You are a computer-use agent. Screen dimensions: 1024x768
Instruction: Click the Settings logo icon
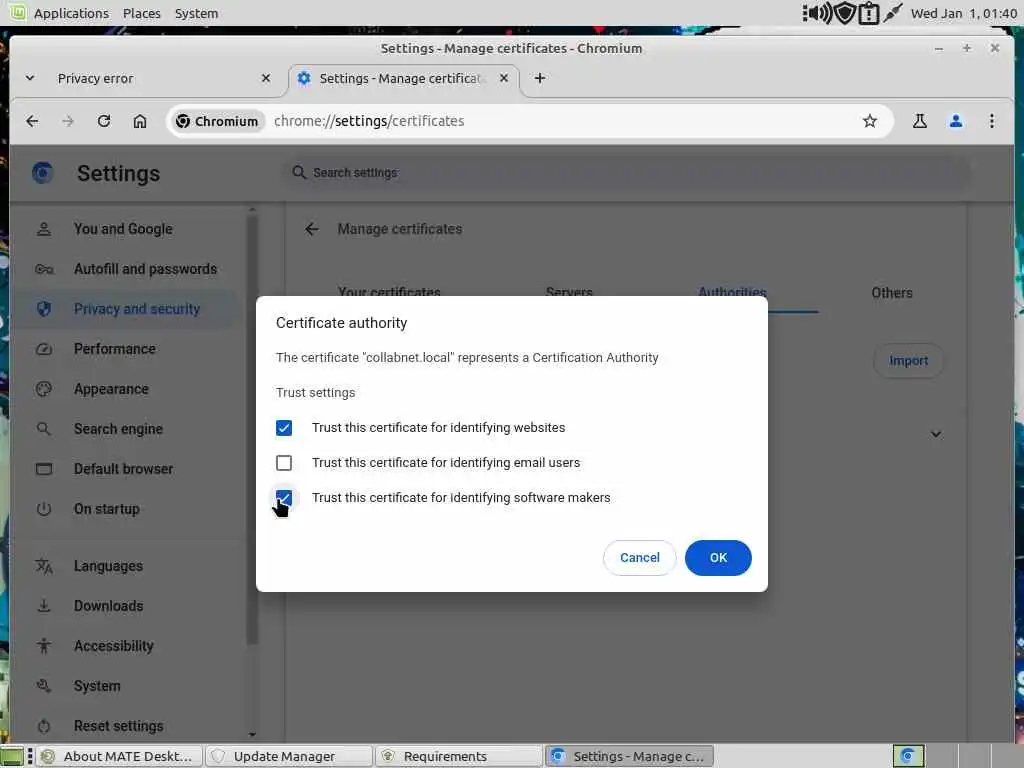click(42, 173)
